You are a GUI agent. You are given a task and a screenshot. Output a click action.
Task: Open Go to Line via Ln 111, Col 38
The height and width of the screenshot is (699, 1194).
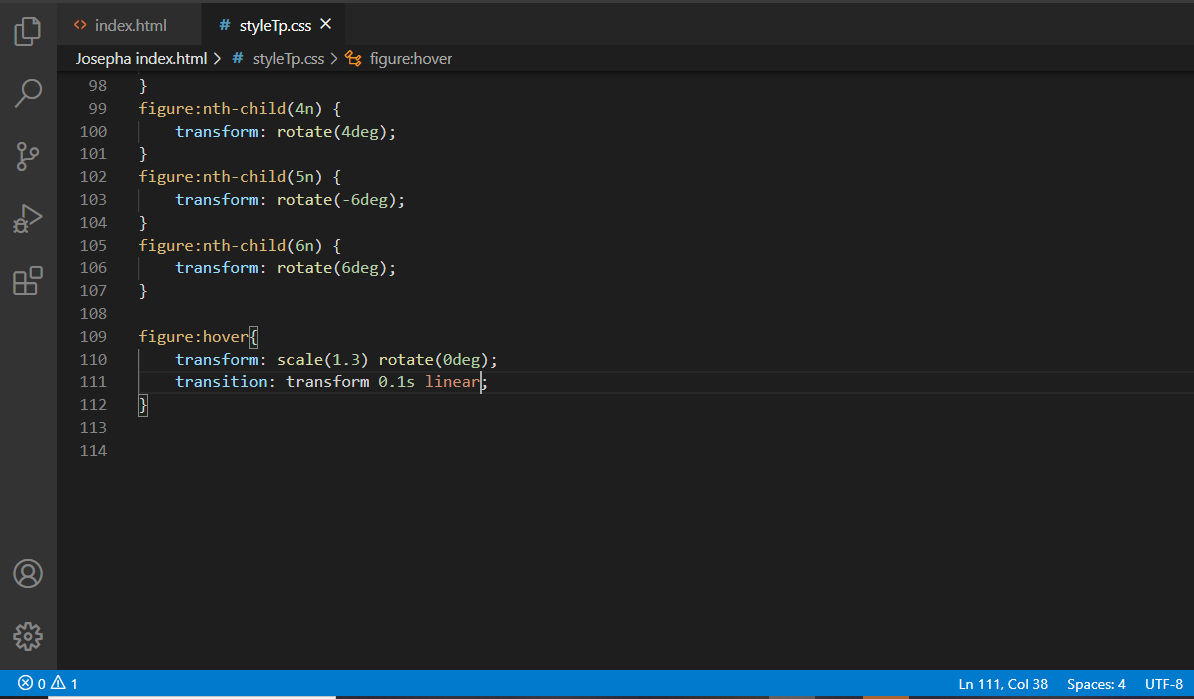coord(1003,684)
